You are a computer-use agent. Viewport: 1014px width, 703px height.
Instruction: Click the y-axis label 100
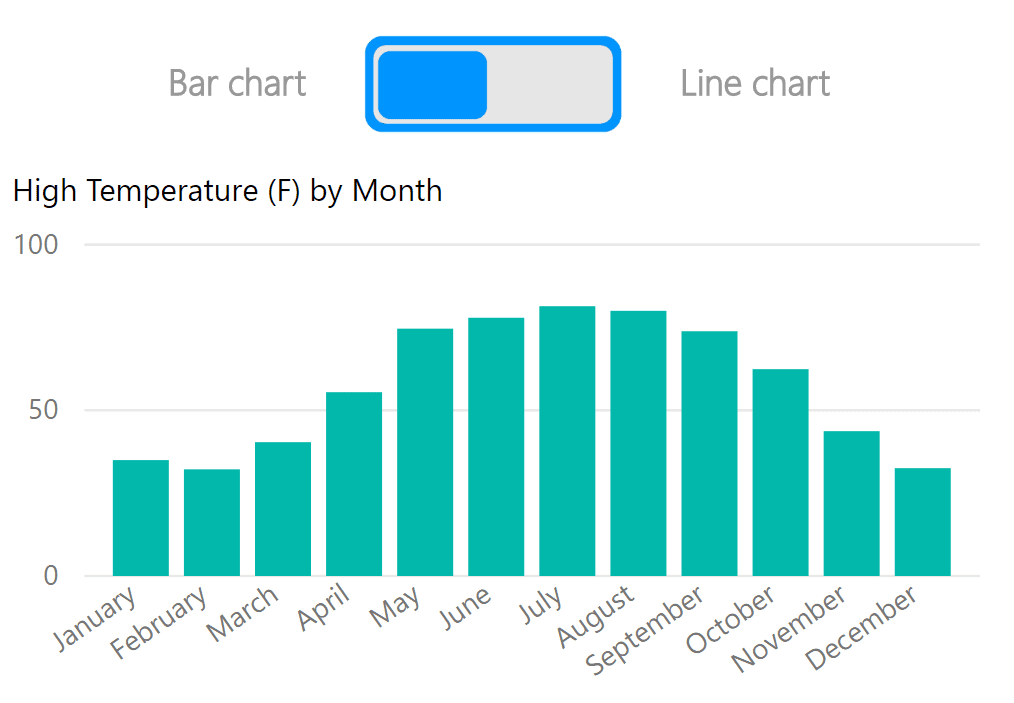pyautogui.click(x=36, y=244)
